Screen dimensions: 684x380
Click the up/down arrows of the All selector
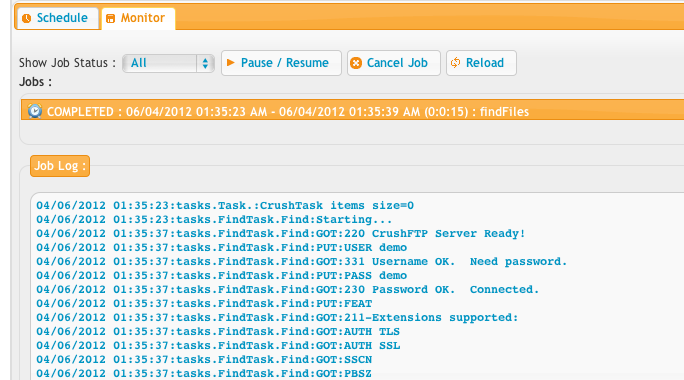point(205,63)
